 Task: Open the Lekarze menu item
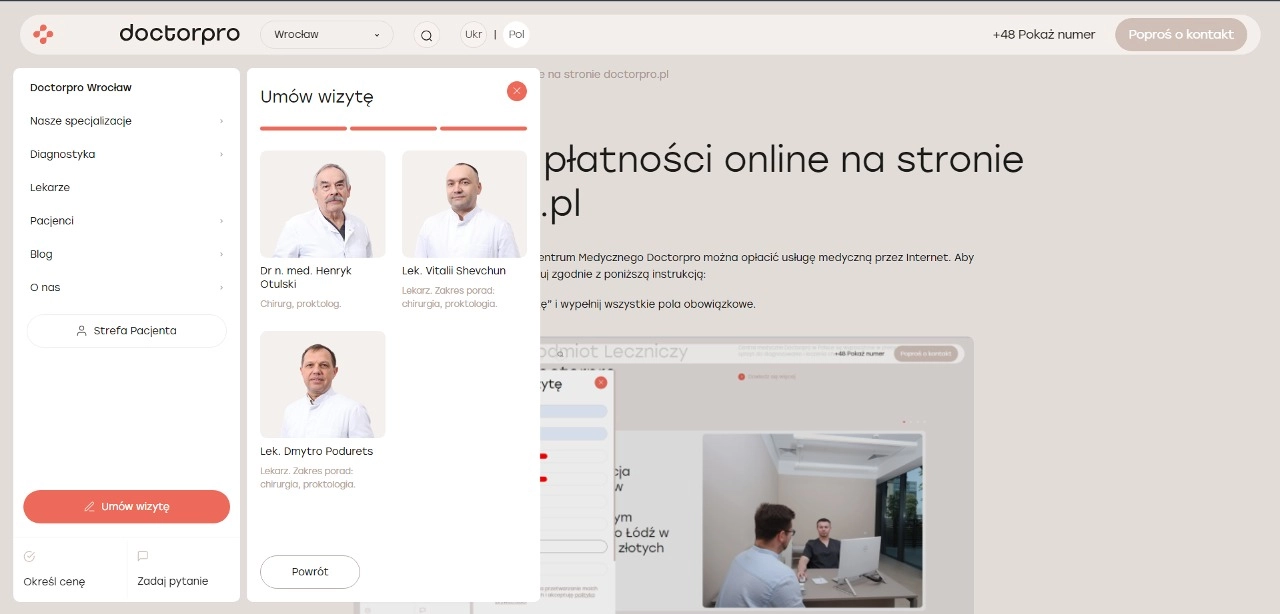[50, 187]
